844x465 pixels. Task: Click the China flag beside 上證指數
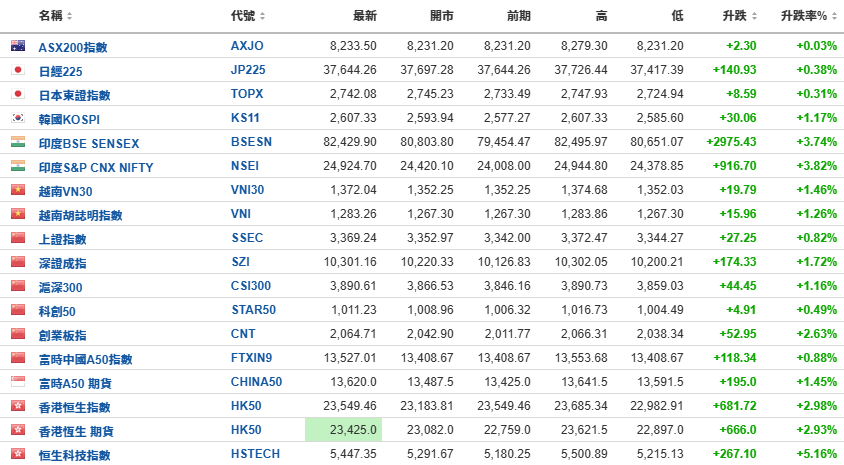point(18,237)
